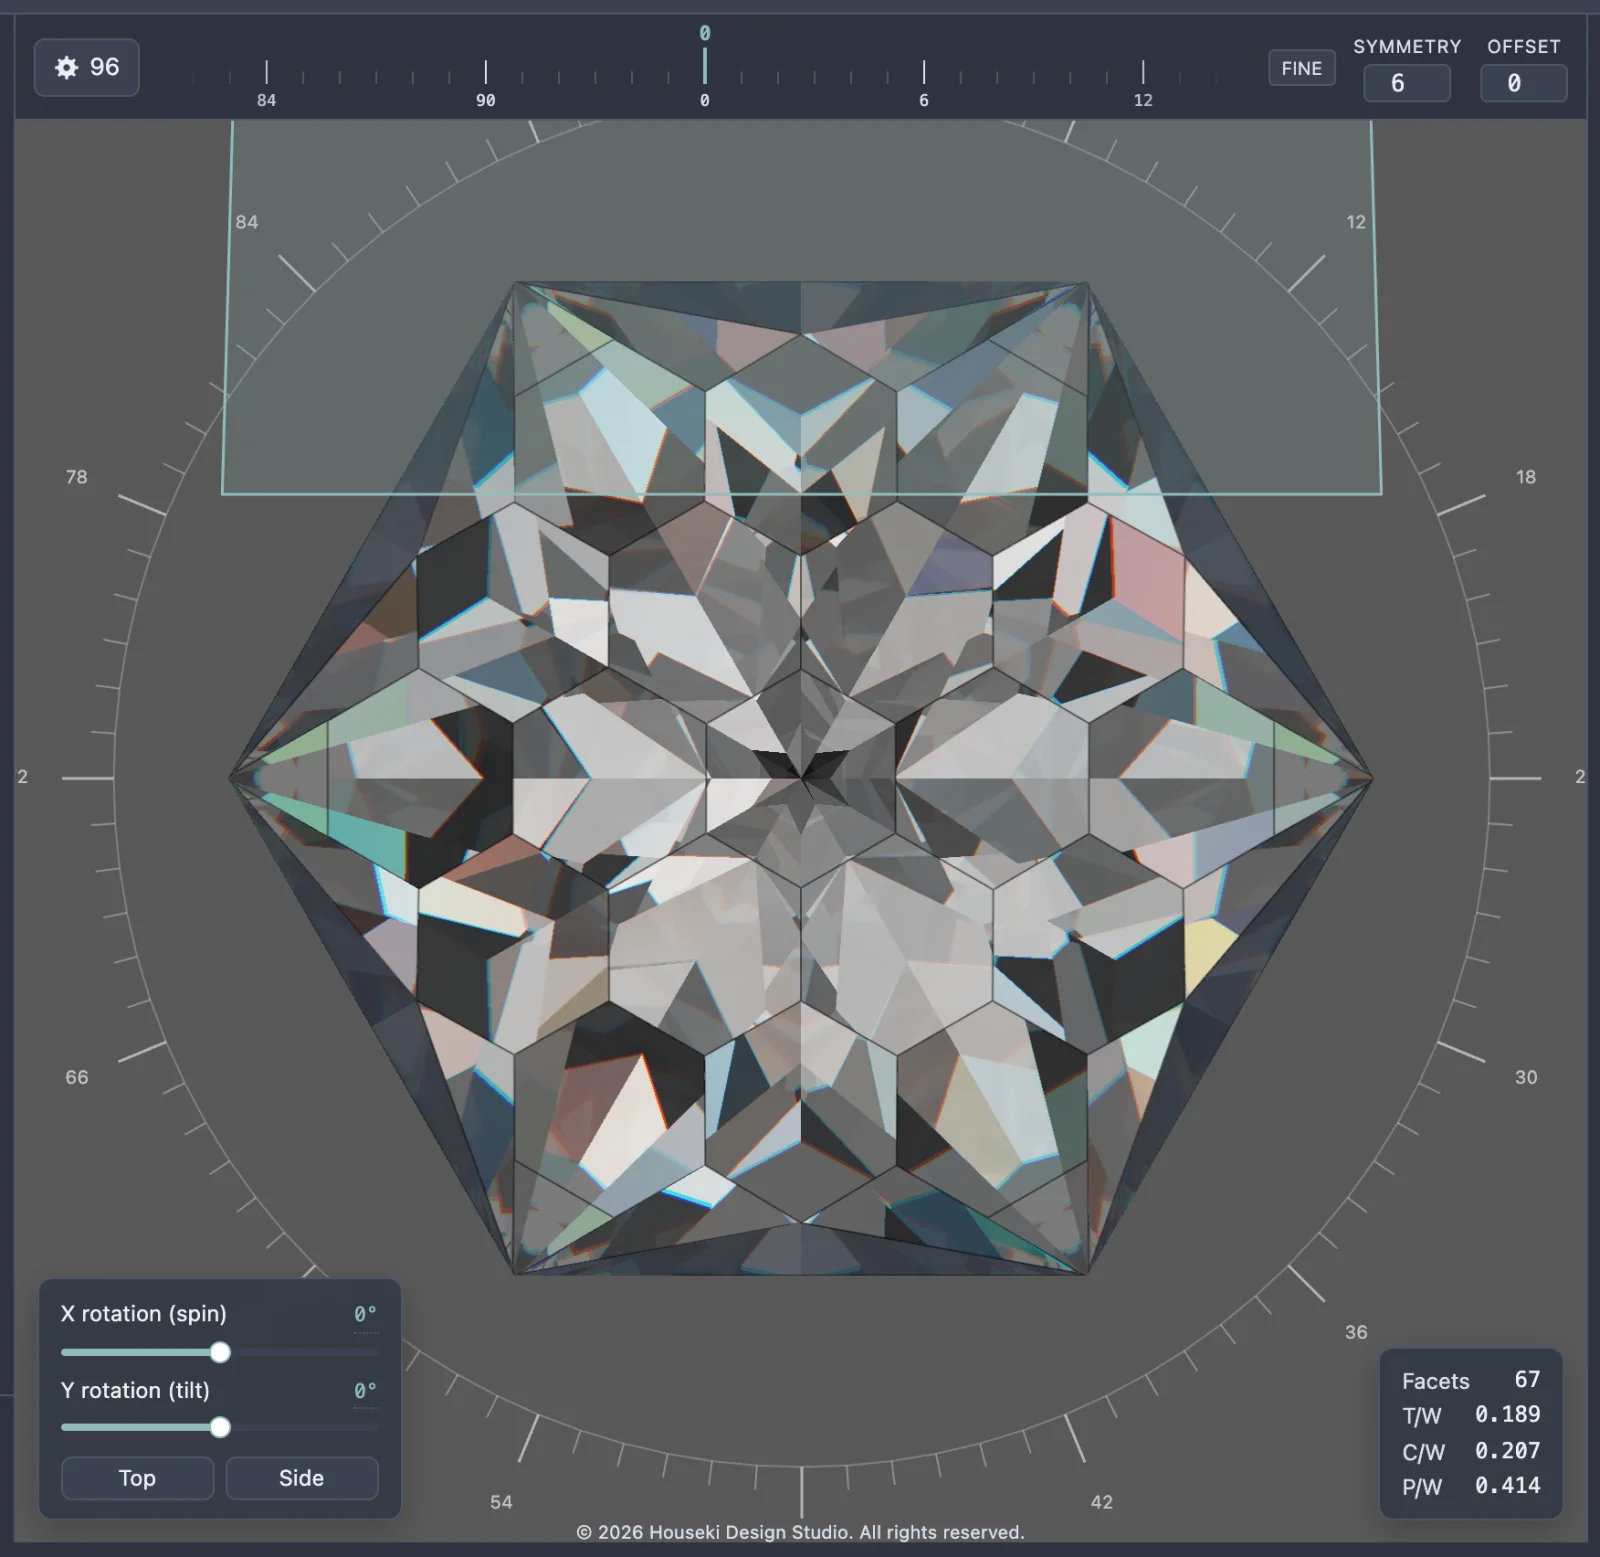The height and width of the screenshot is (1557, 1600).
Task: Click the 42 label on circular dial
Action: 1101,1502
